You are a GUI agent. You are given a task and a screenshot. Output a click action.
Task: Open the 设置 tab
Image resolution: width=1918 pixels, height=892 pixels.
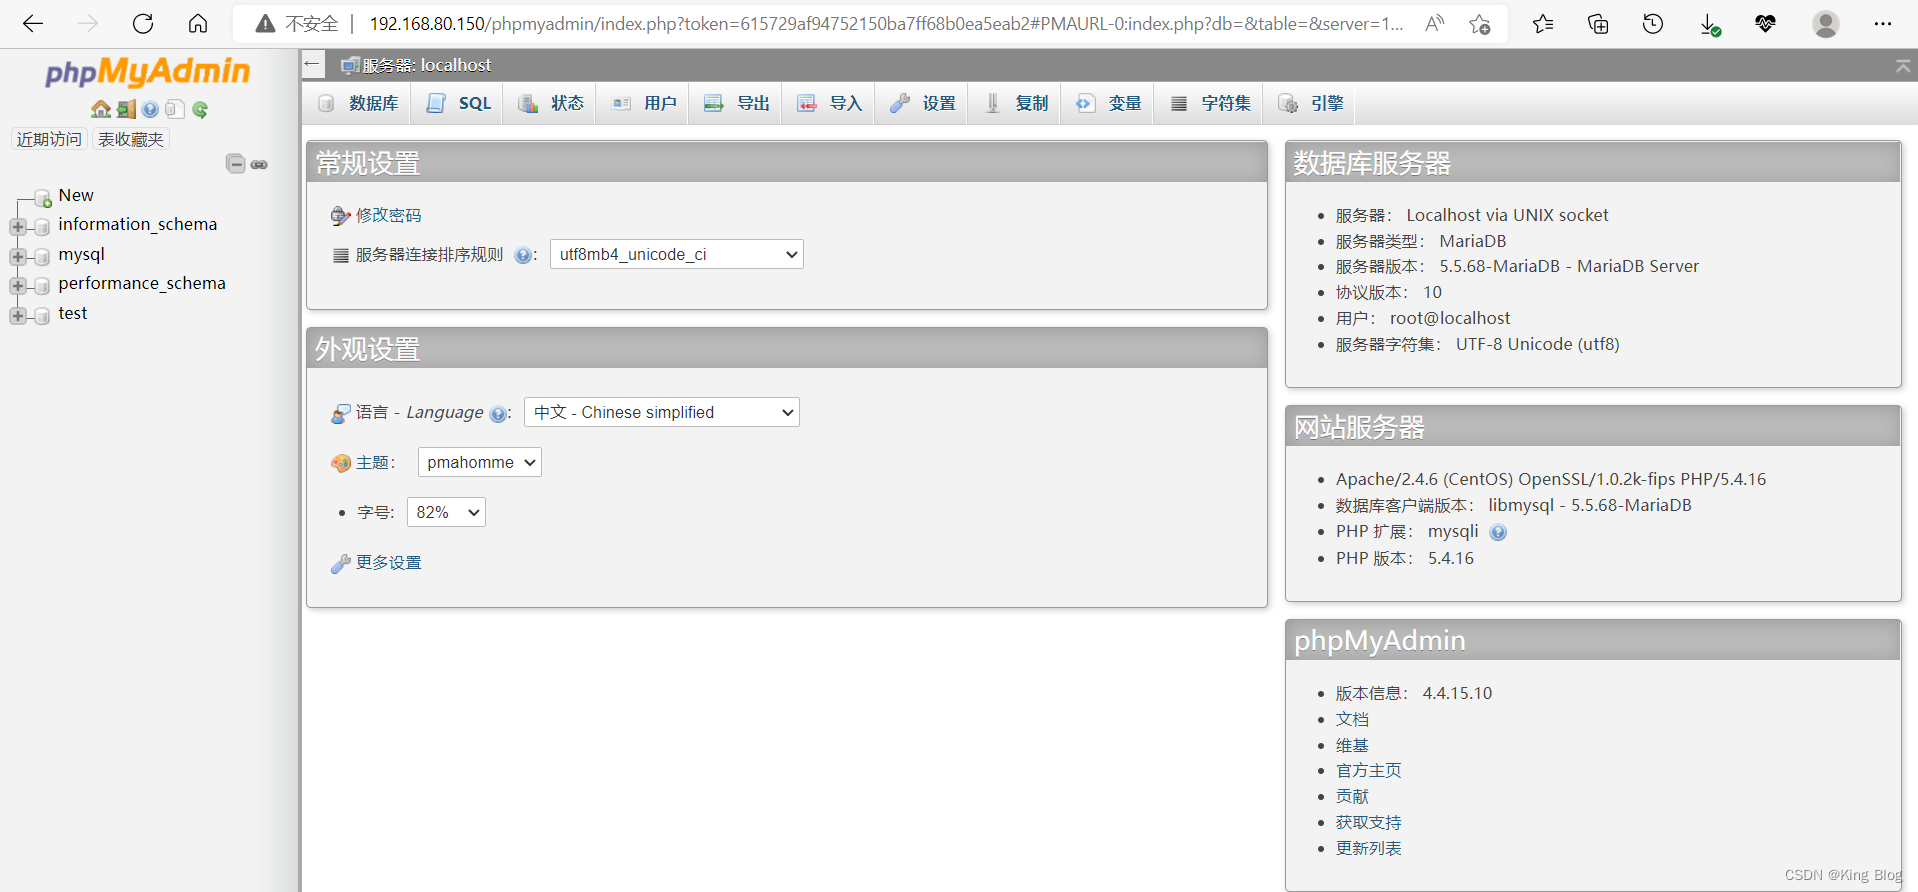coord(922,103)
